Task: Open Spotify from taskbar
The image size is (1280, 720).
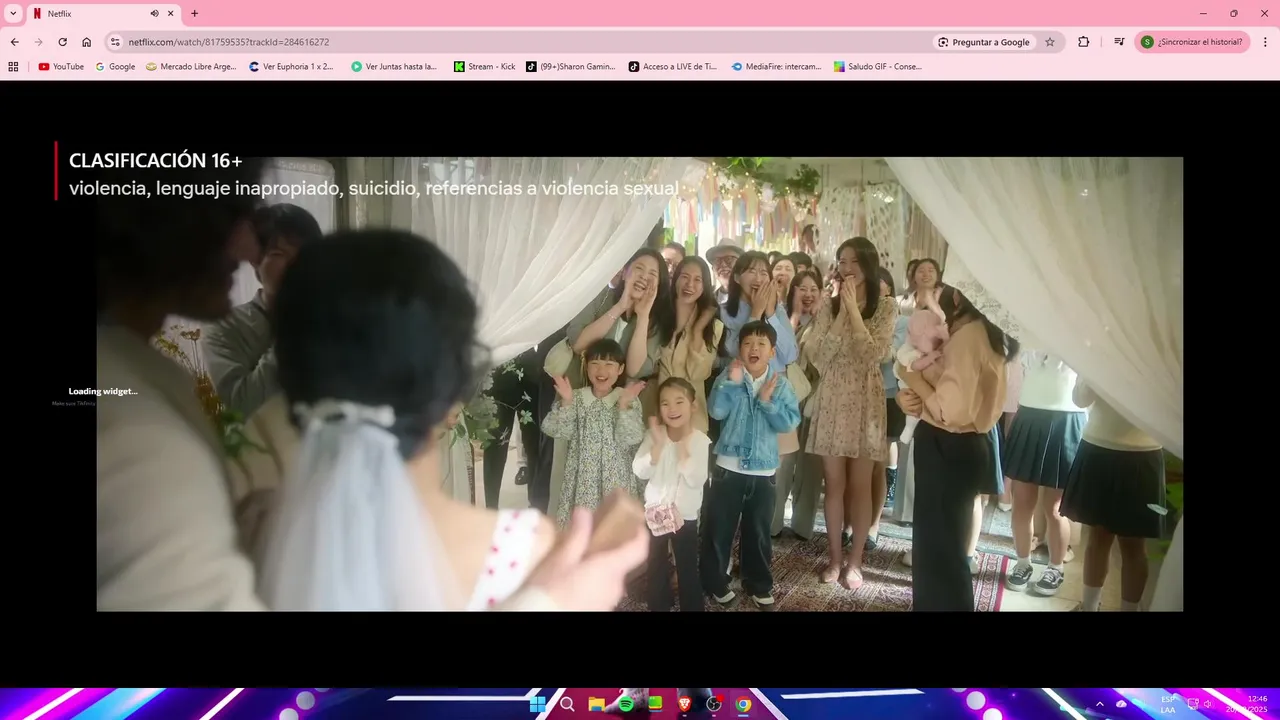Action: pos(626,704)
